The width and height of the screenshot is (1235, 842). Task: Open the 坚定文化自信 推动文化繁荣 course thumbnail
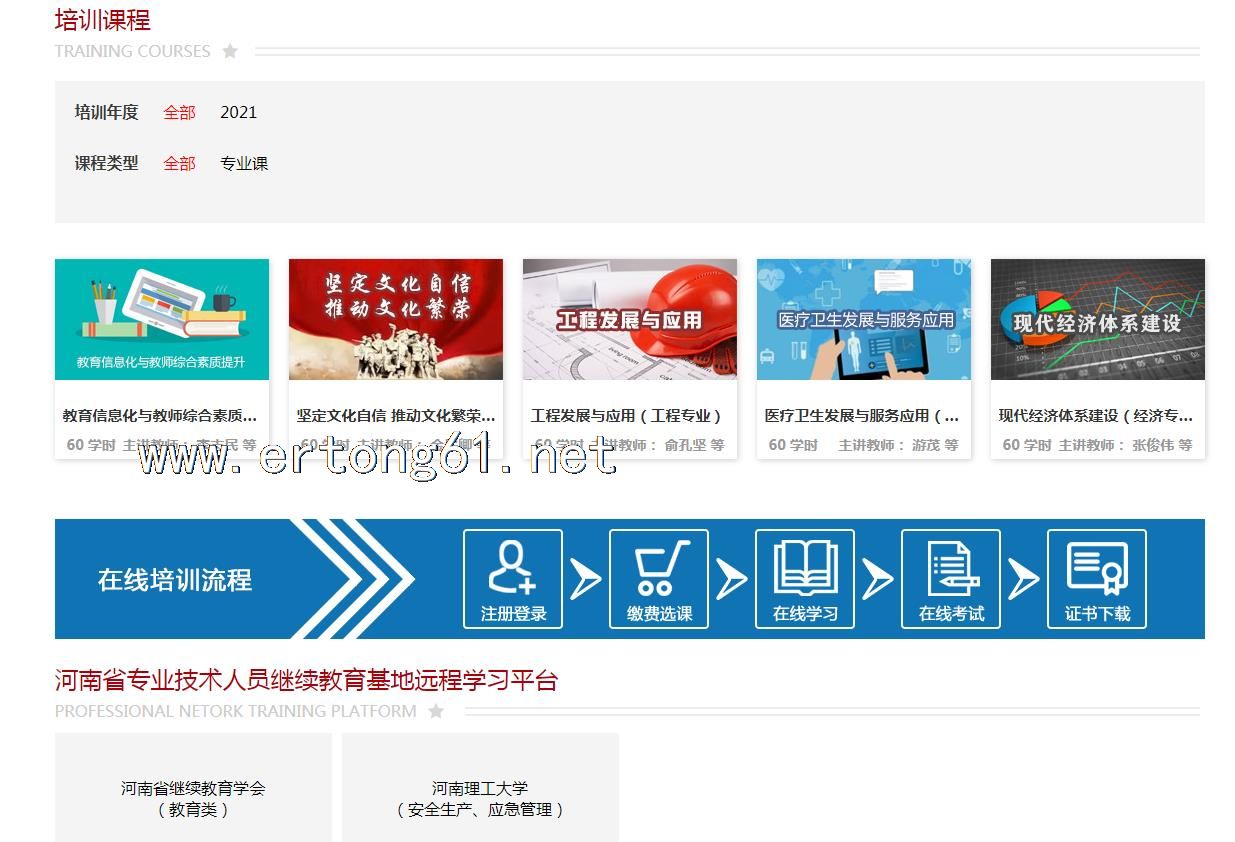click(x=396, y=320)
